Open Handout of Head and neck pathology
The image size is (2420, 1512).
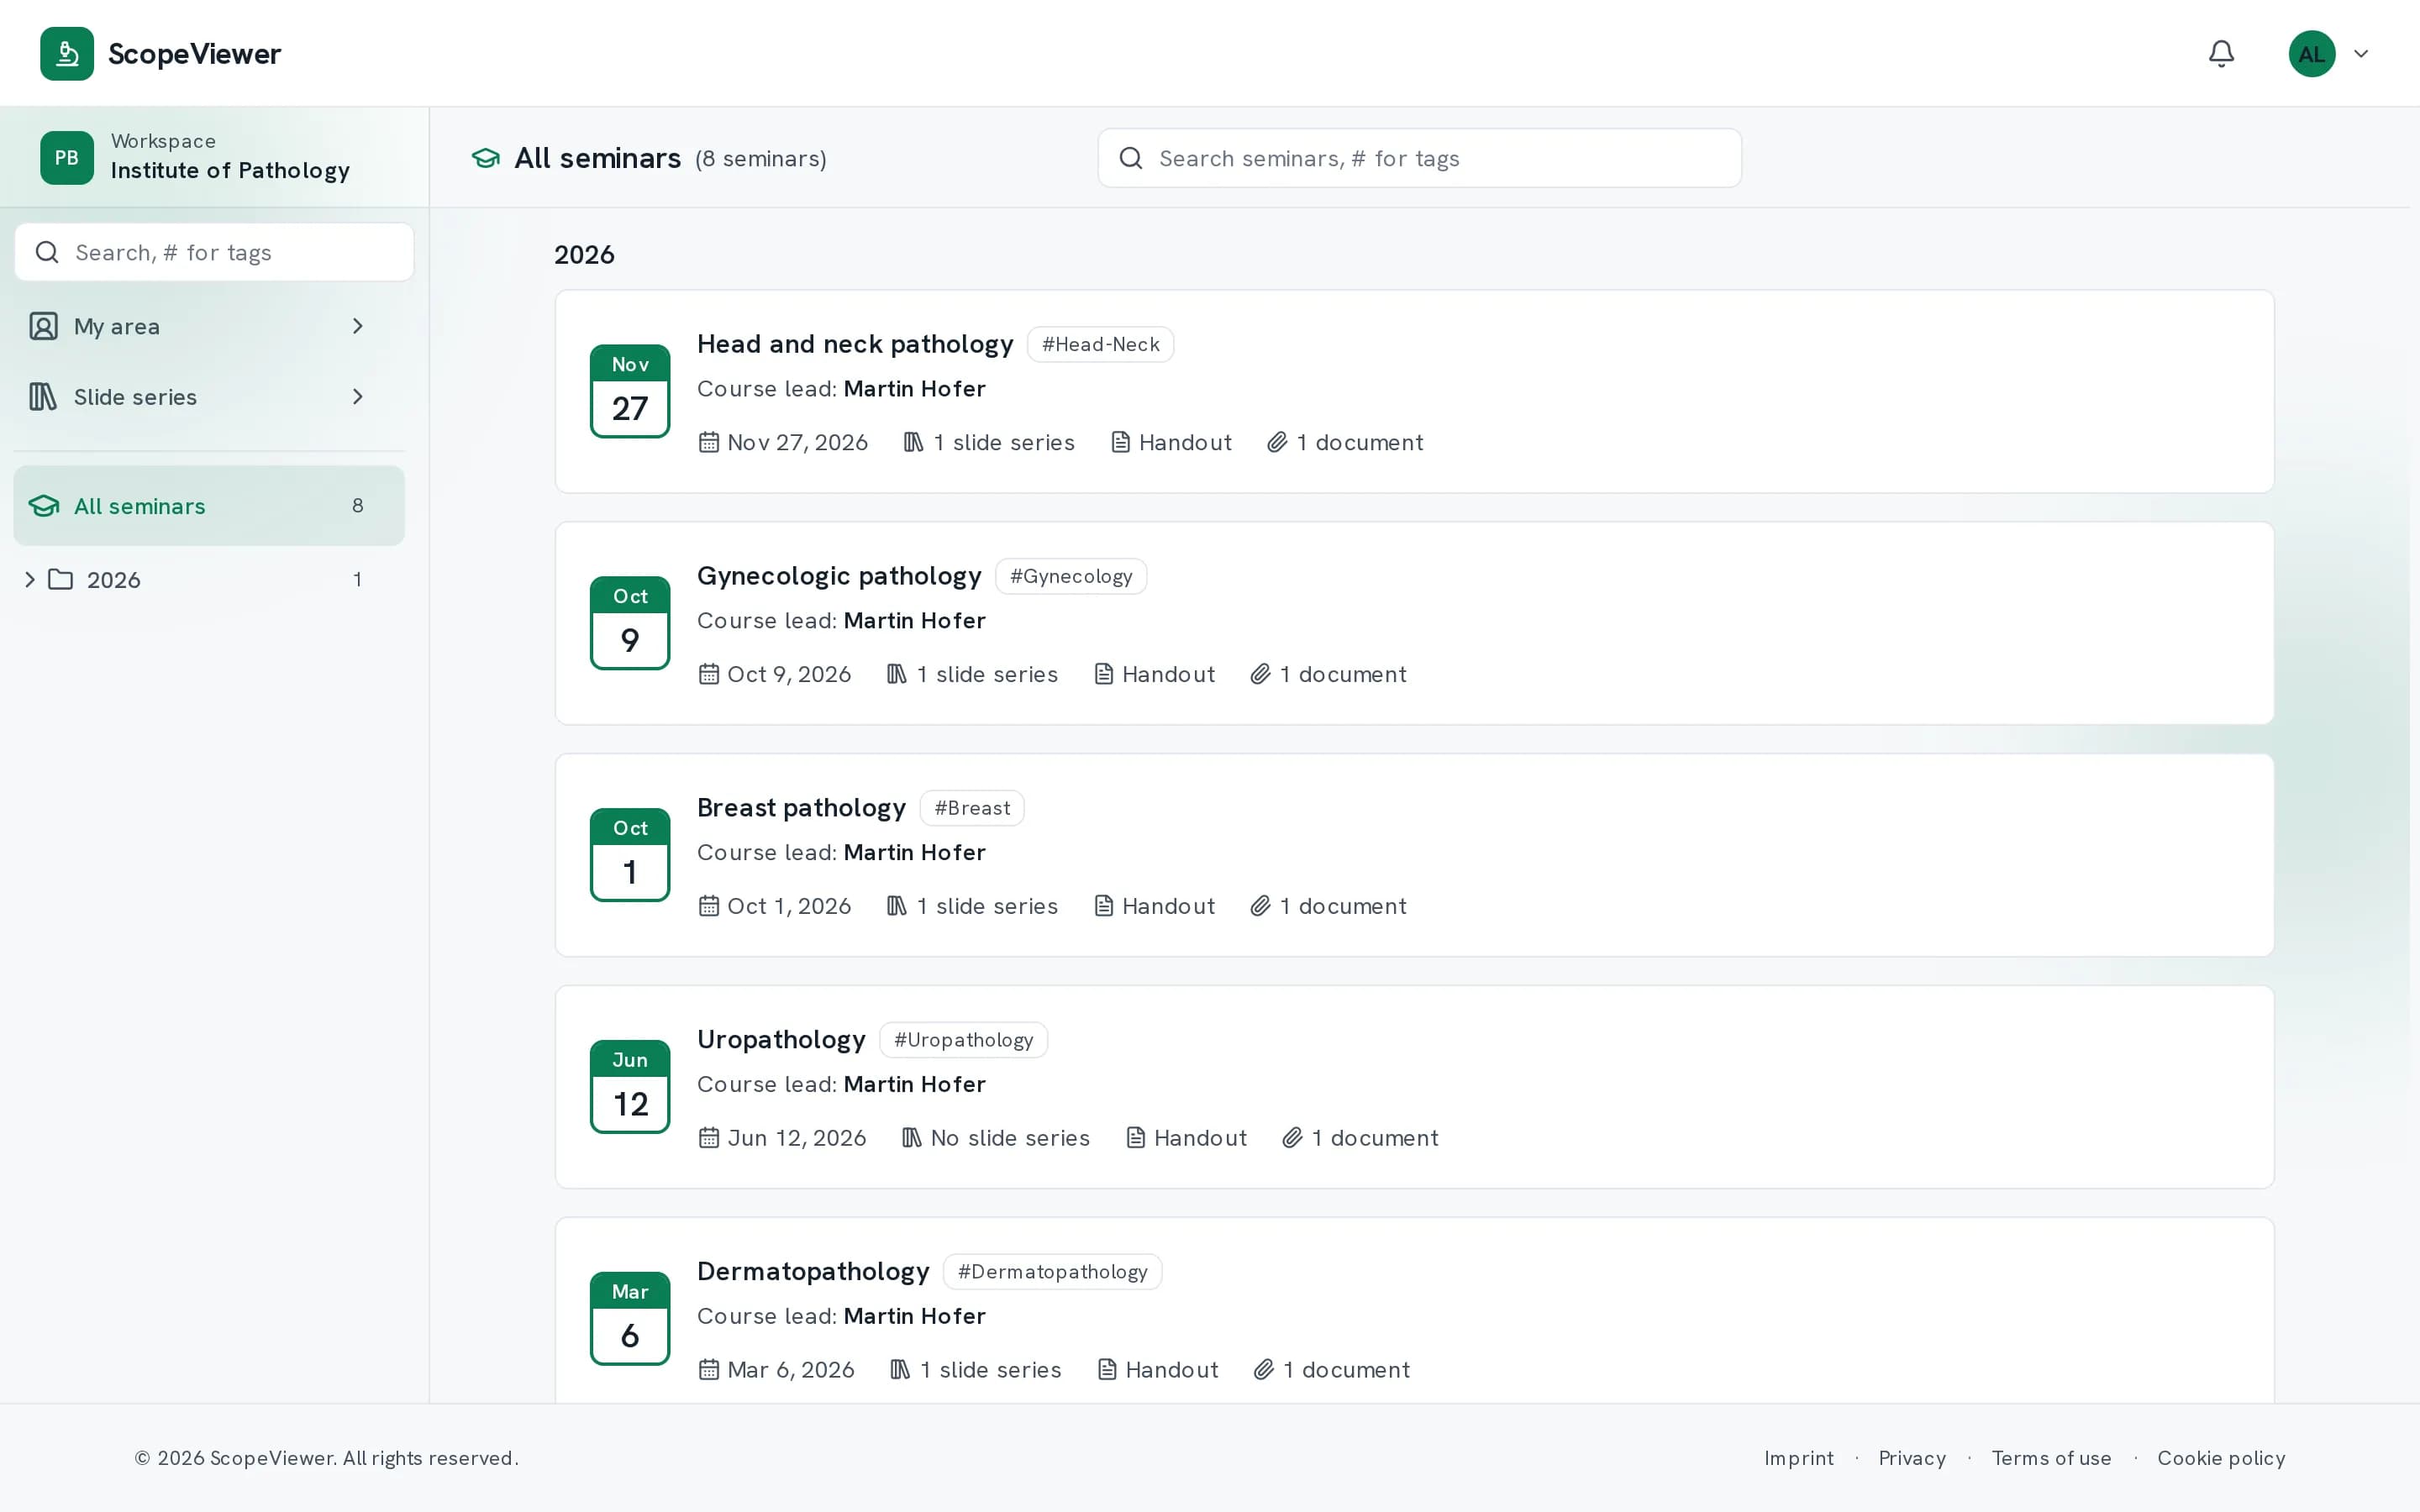point(1171,442)
